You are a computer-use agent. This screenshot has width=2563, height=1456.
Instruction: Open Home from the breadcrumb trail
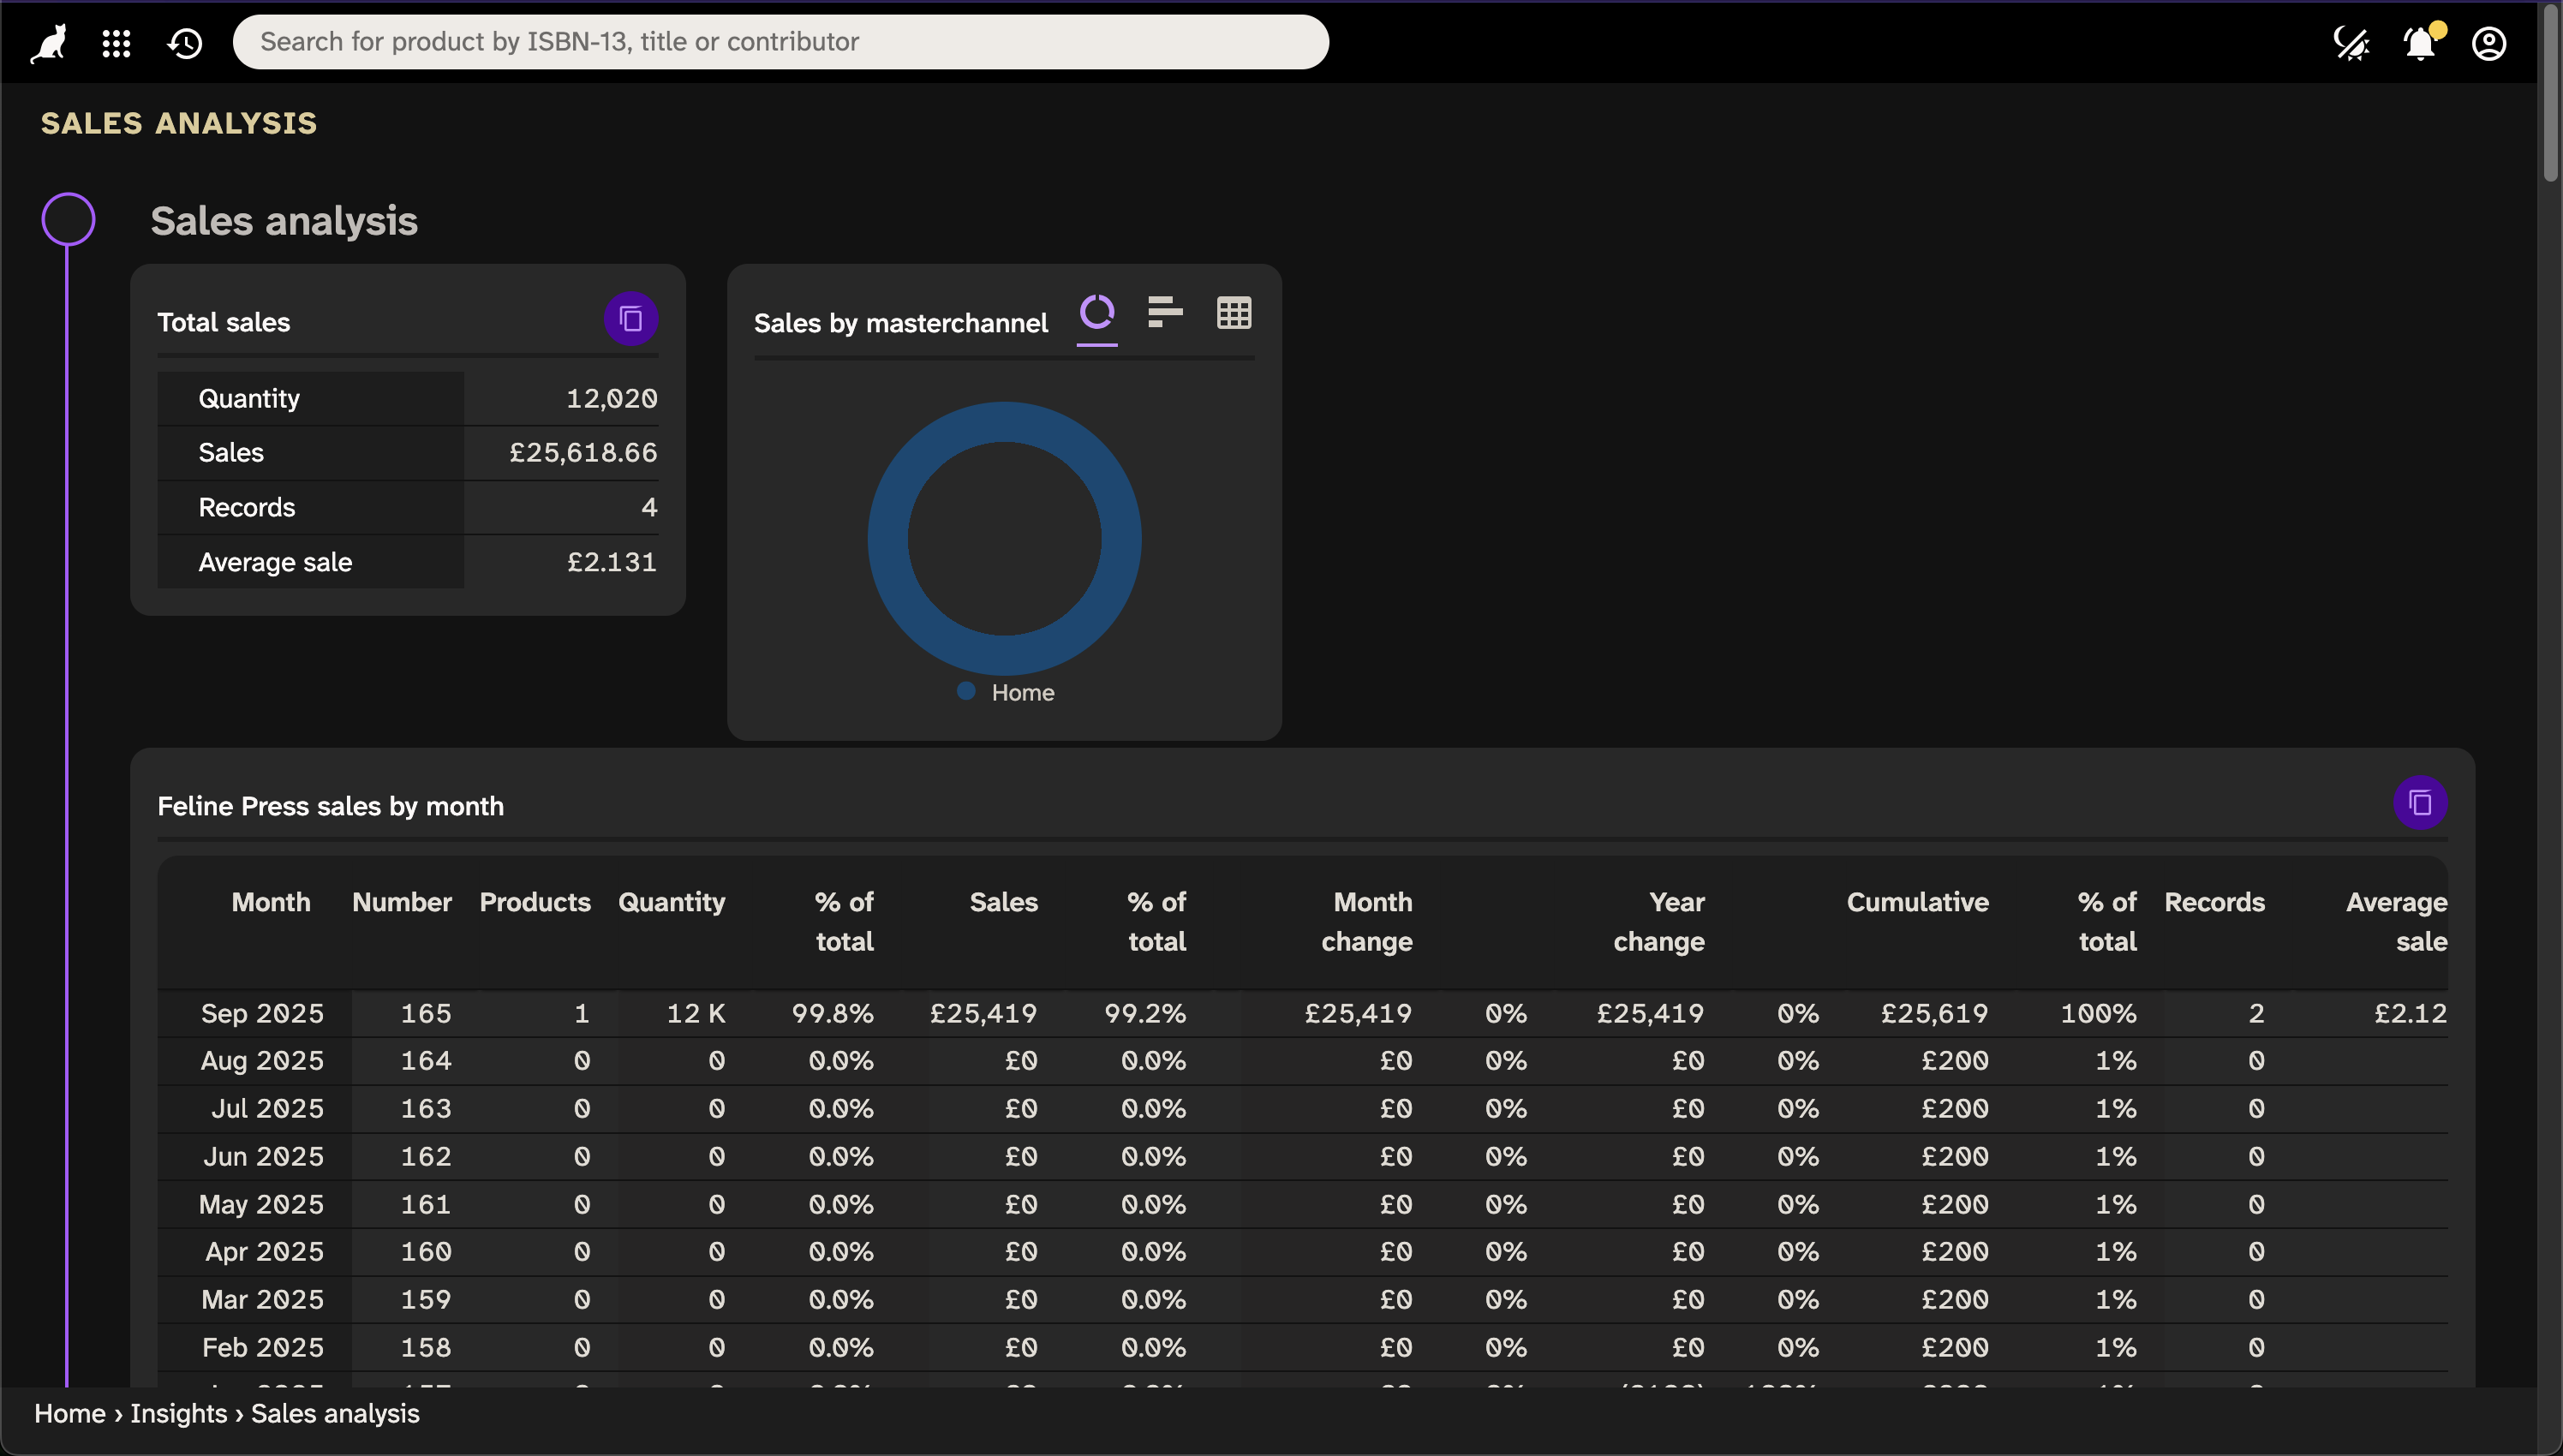pyautogui.click(x=69, y=1413)
